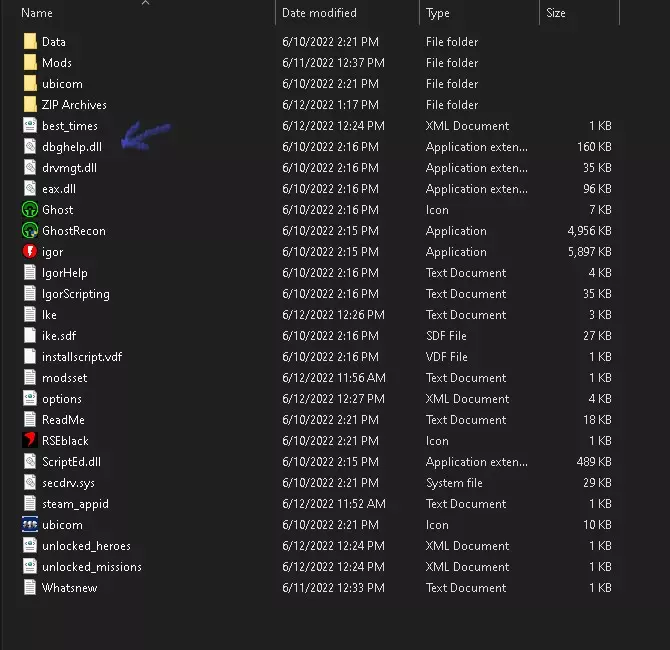Select the Whatsnew document icon
The height and width of the screenshot is (650, 670).
pos(30,588)
